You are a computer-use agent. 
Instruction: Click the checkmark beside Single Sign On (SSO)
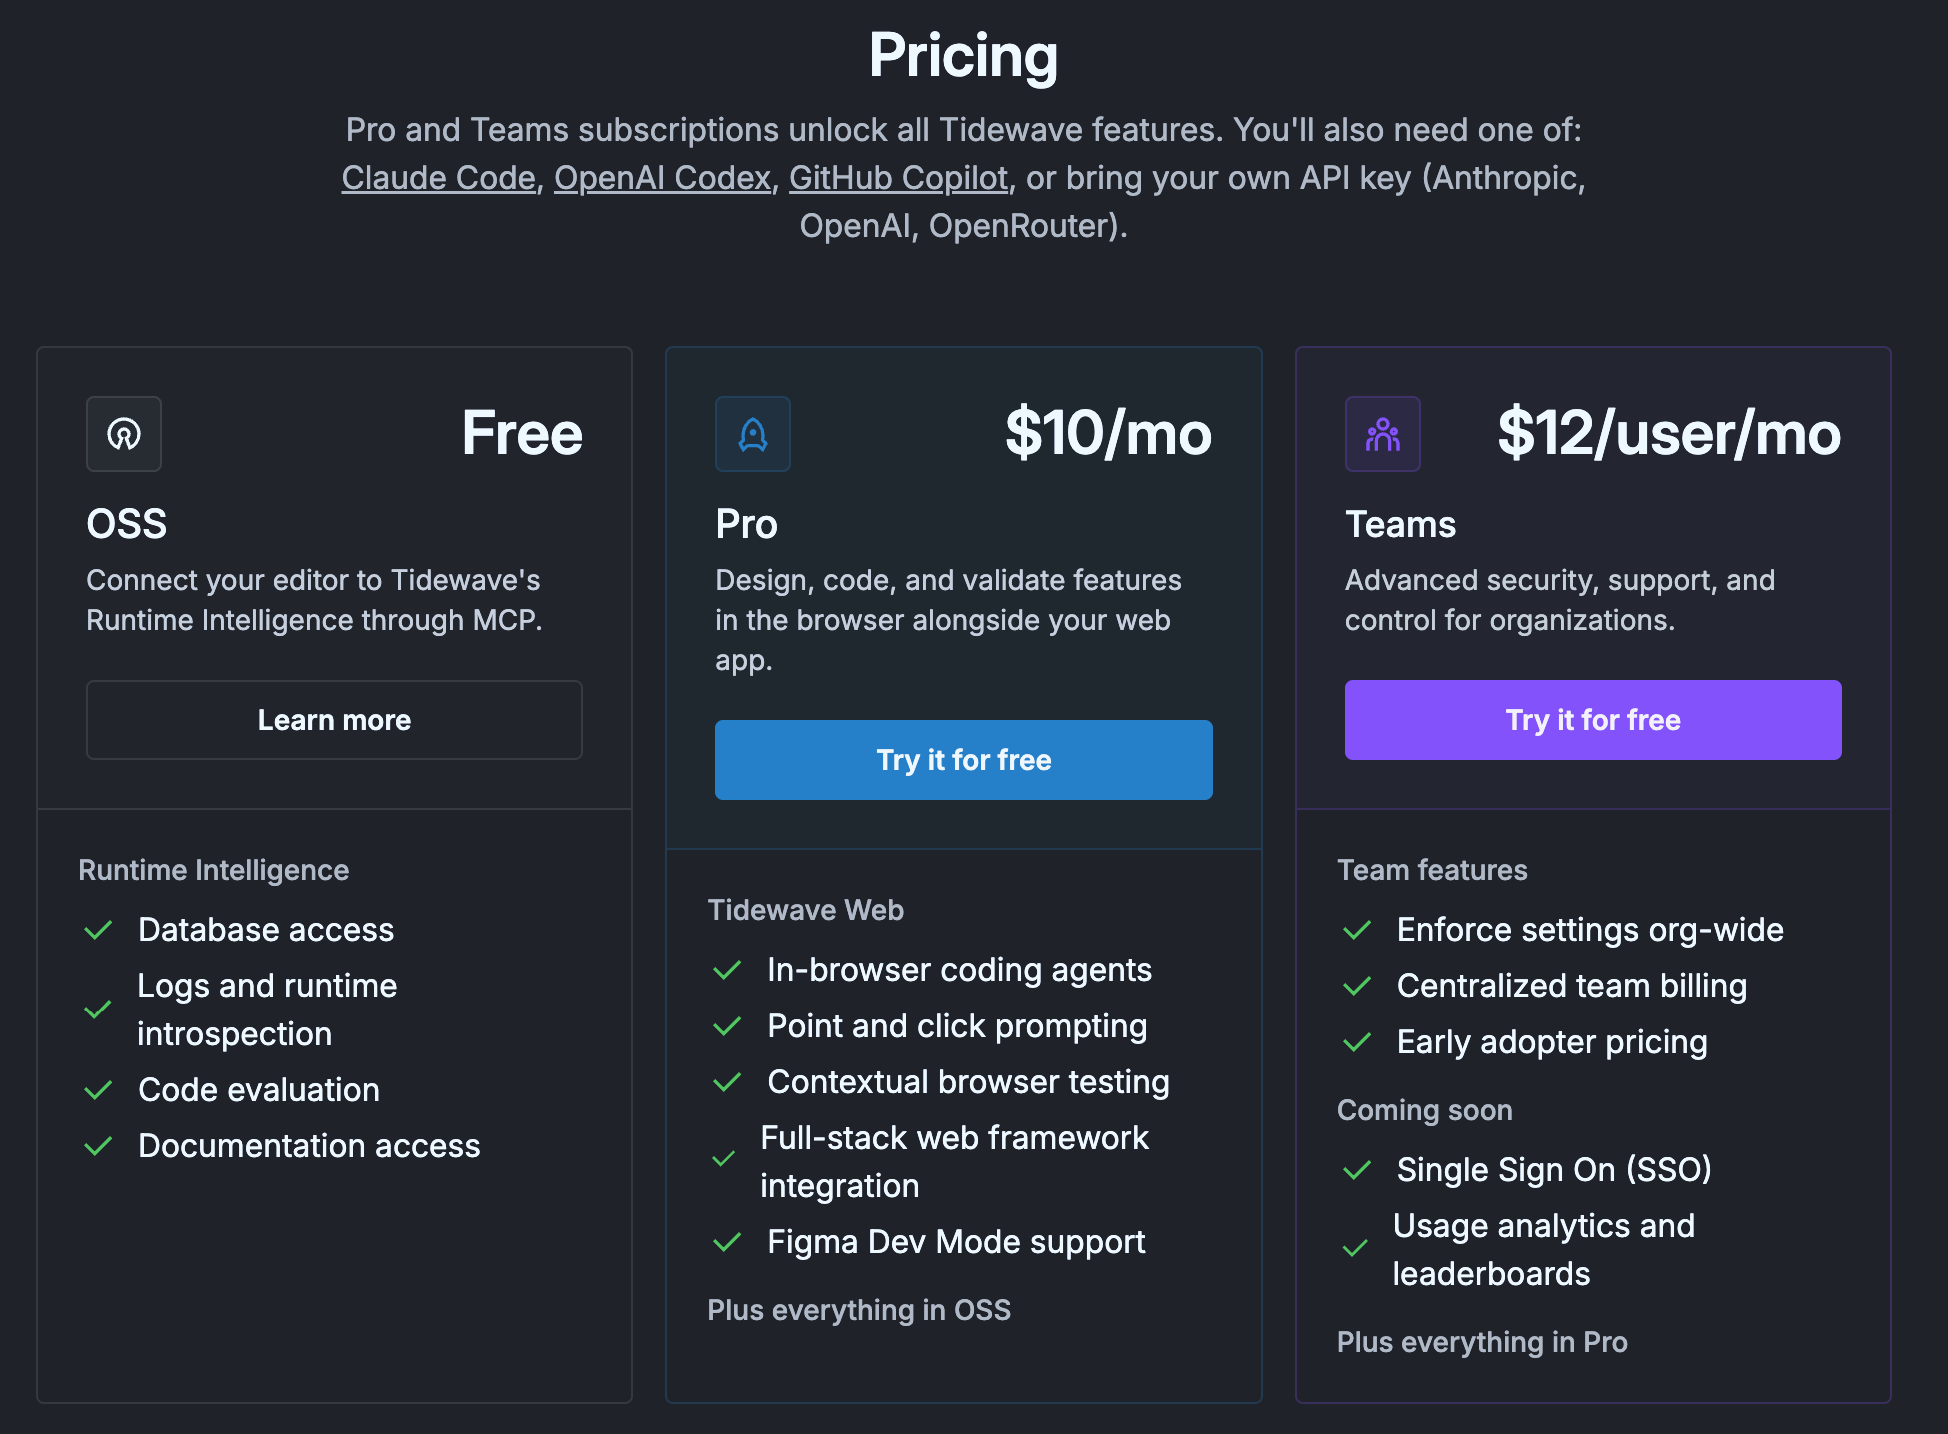[1357, 1170]
